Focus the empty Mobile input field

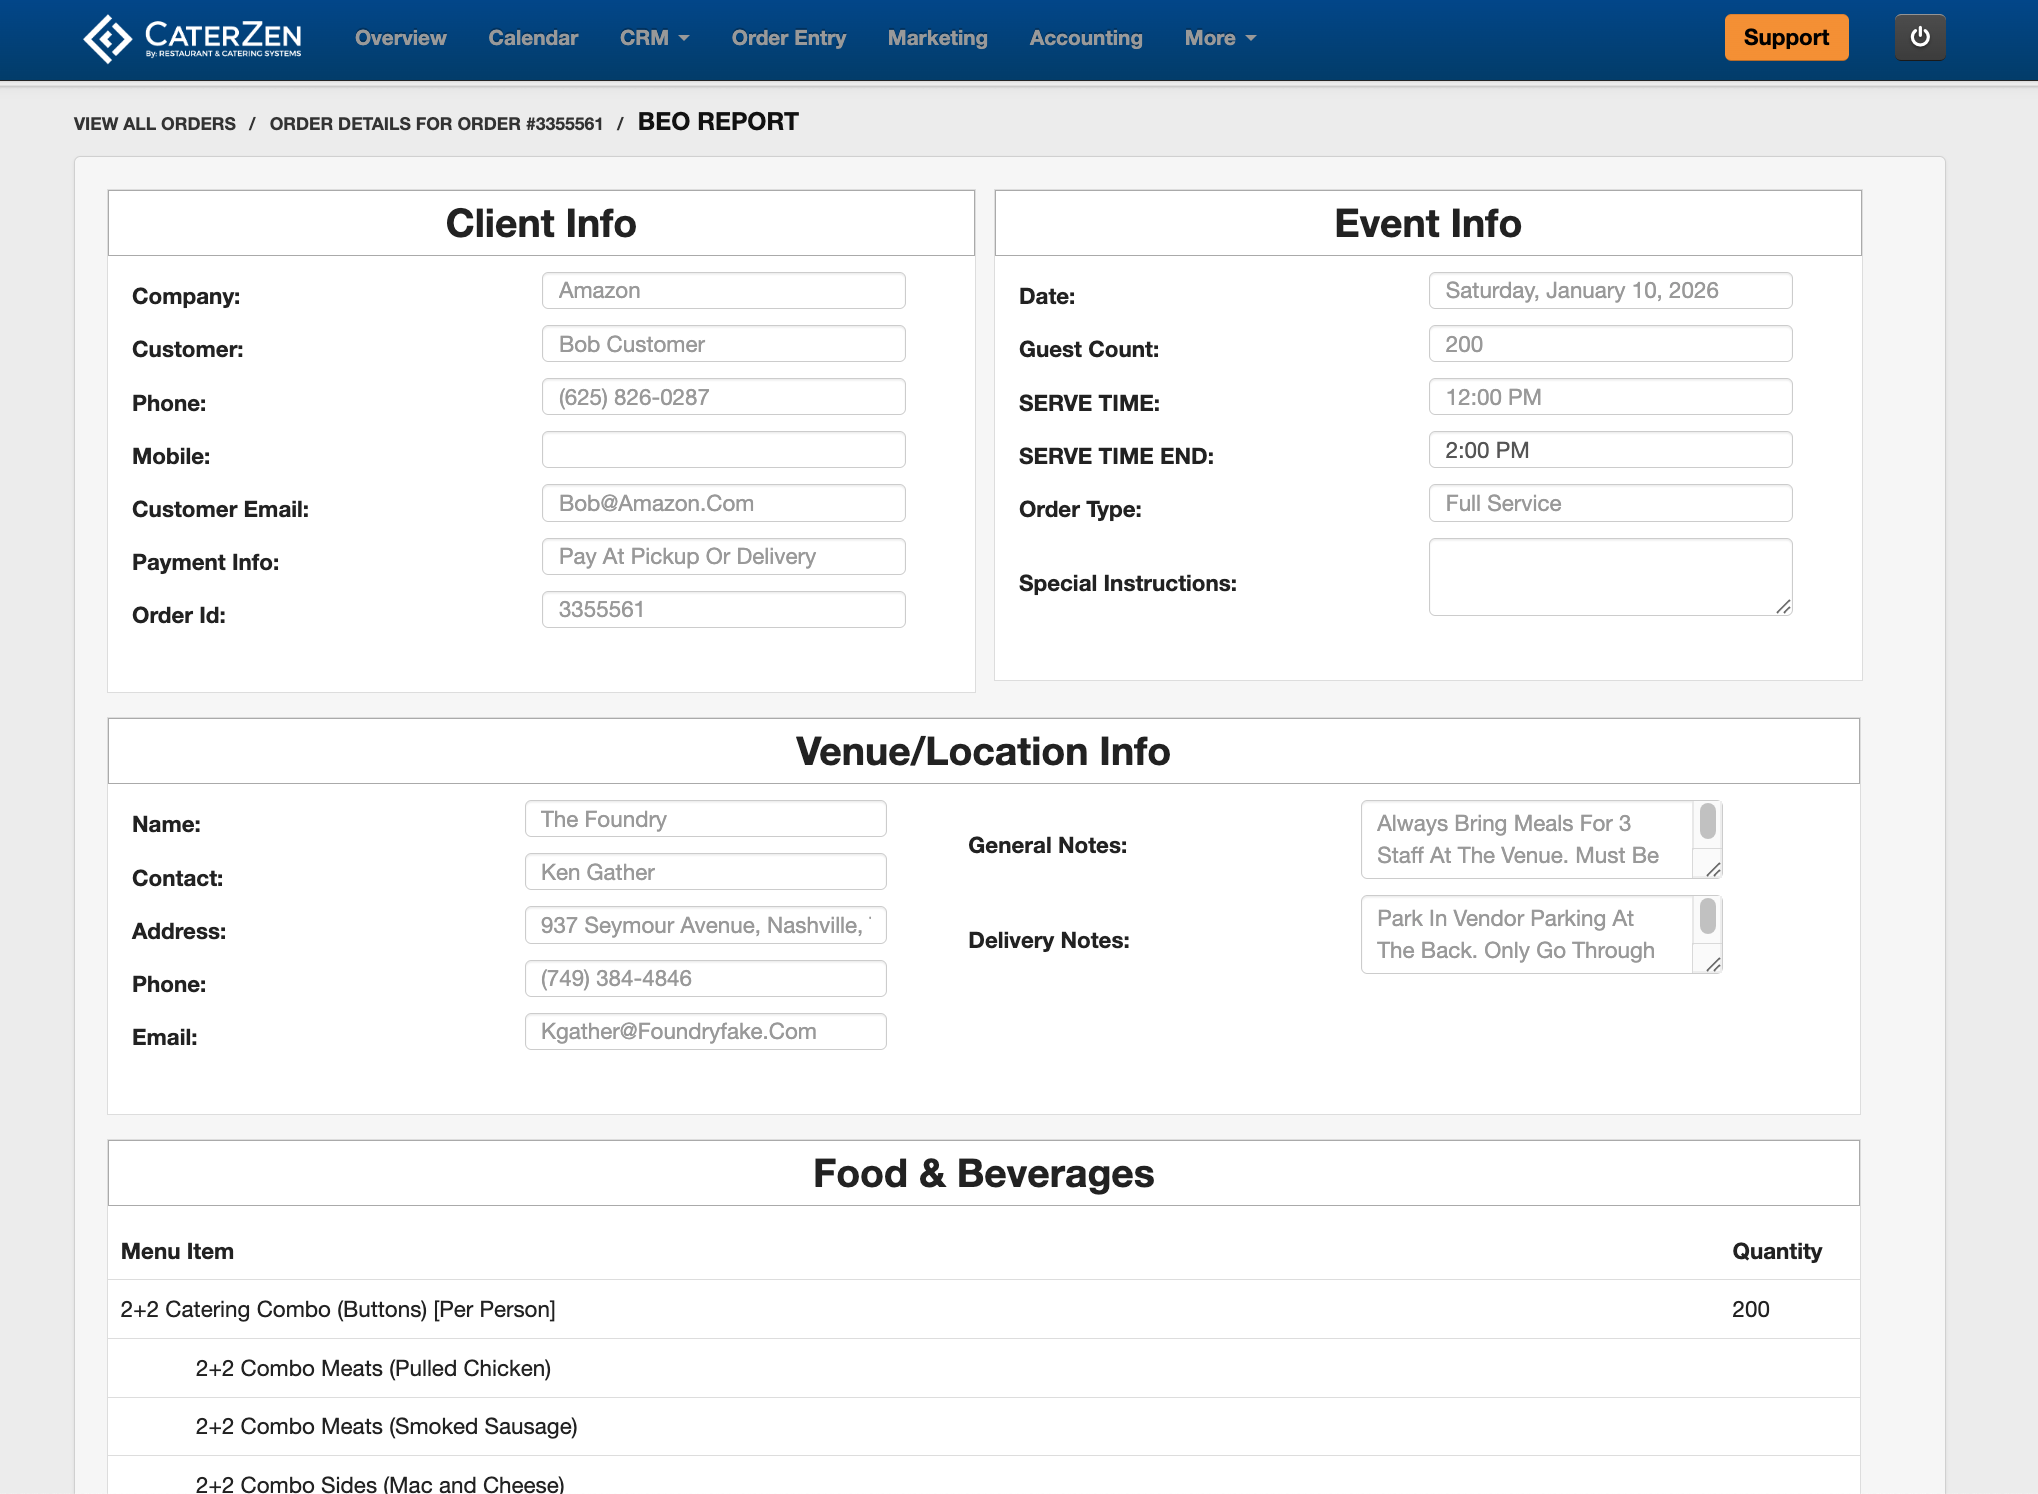723,450
